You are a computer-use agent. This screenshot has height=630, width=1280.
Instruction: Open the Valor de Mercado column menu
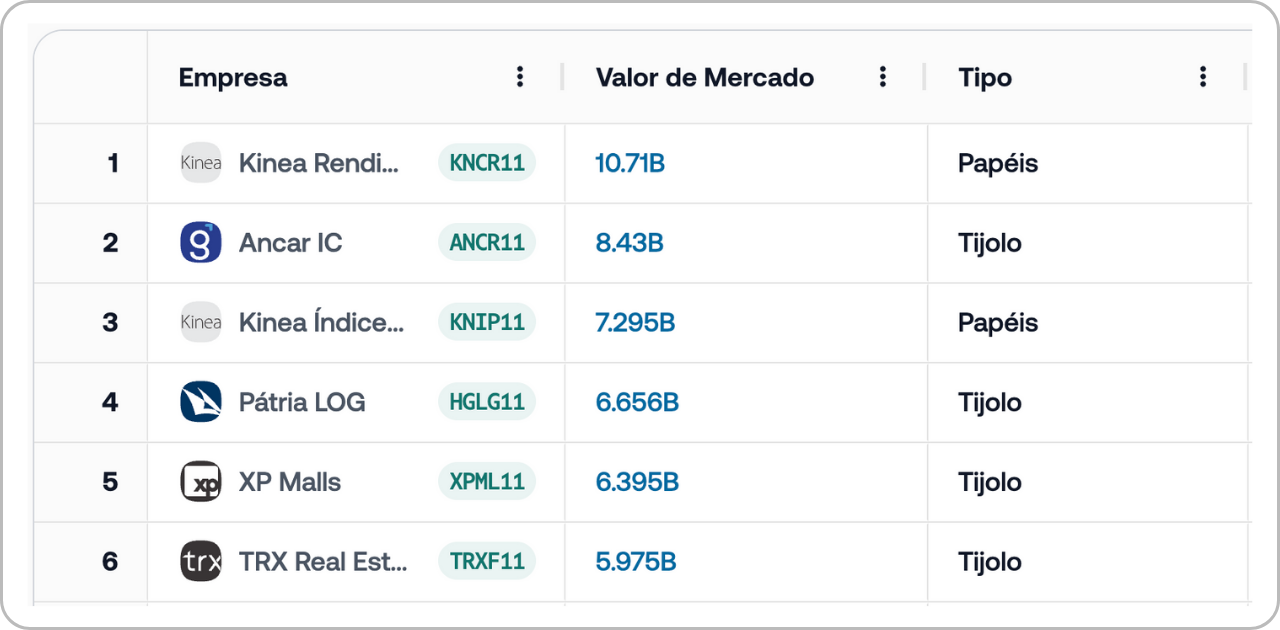(x=883, y=75)
